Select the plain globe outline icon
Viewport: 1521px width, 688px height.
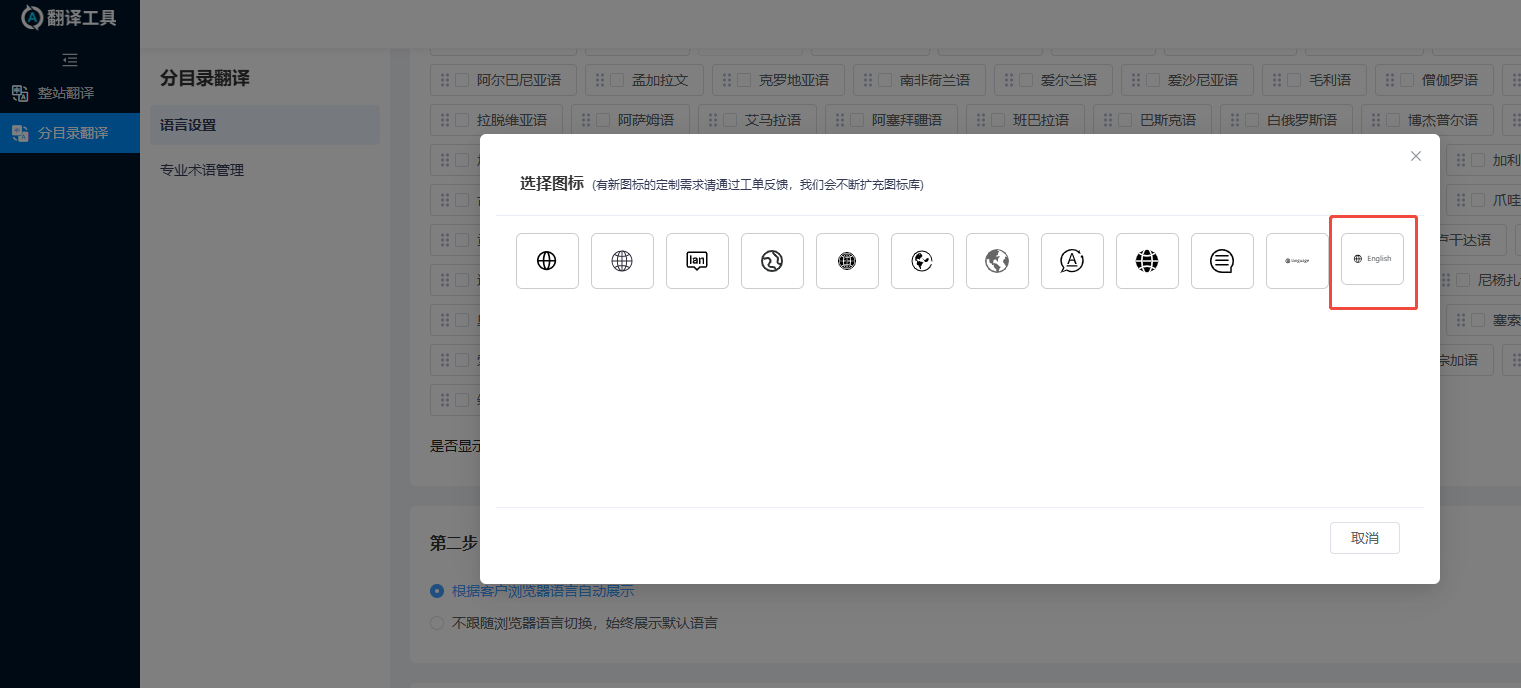pos(547,260)
